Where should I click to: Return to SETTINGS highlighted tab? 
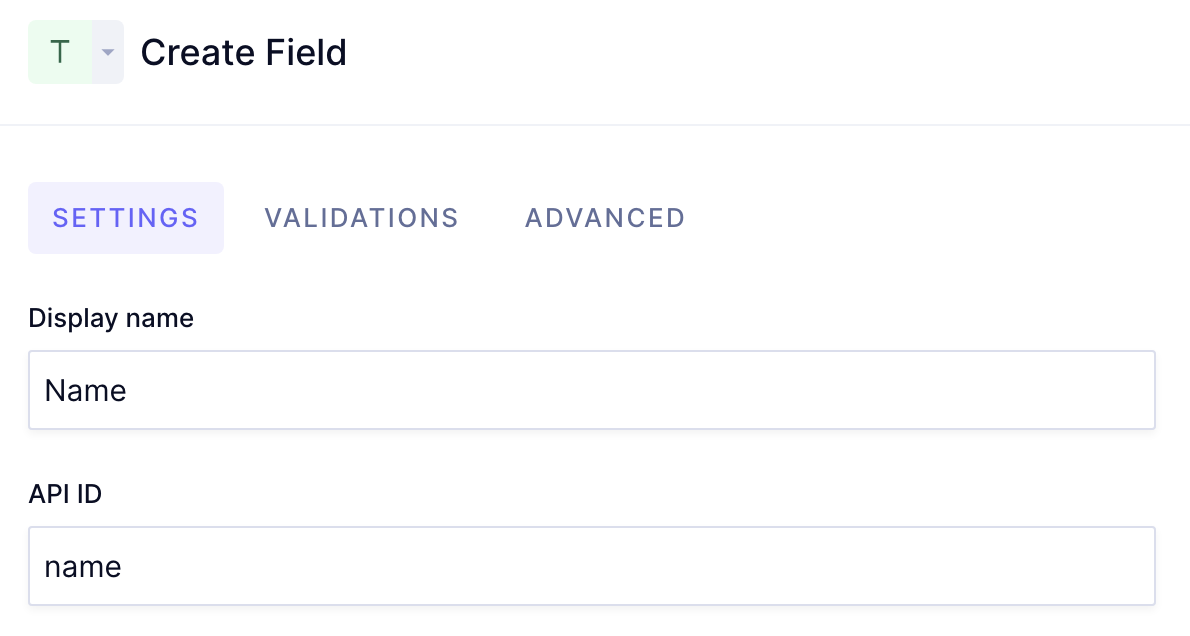[126, 218]
